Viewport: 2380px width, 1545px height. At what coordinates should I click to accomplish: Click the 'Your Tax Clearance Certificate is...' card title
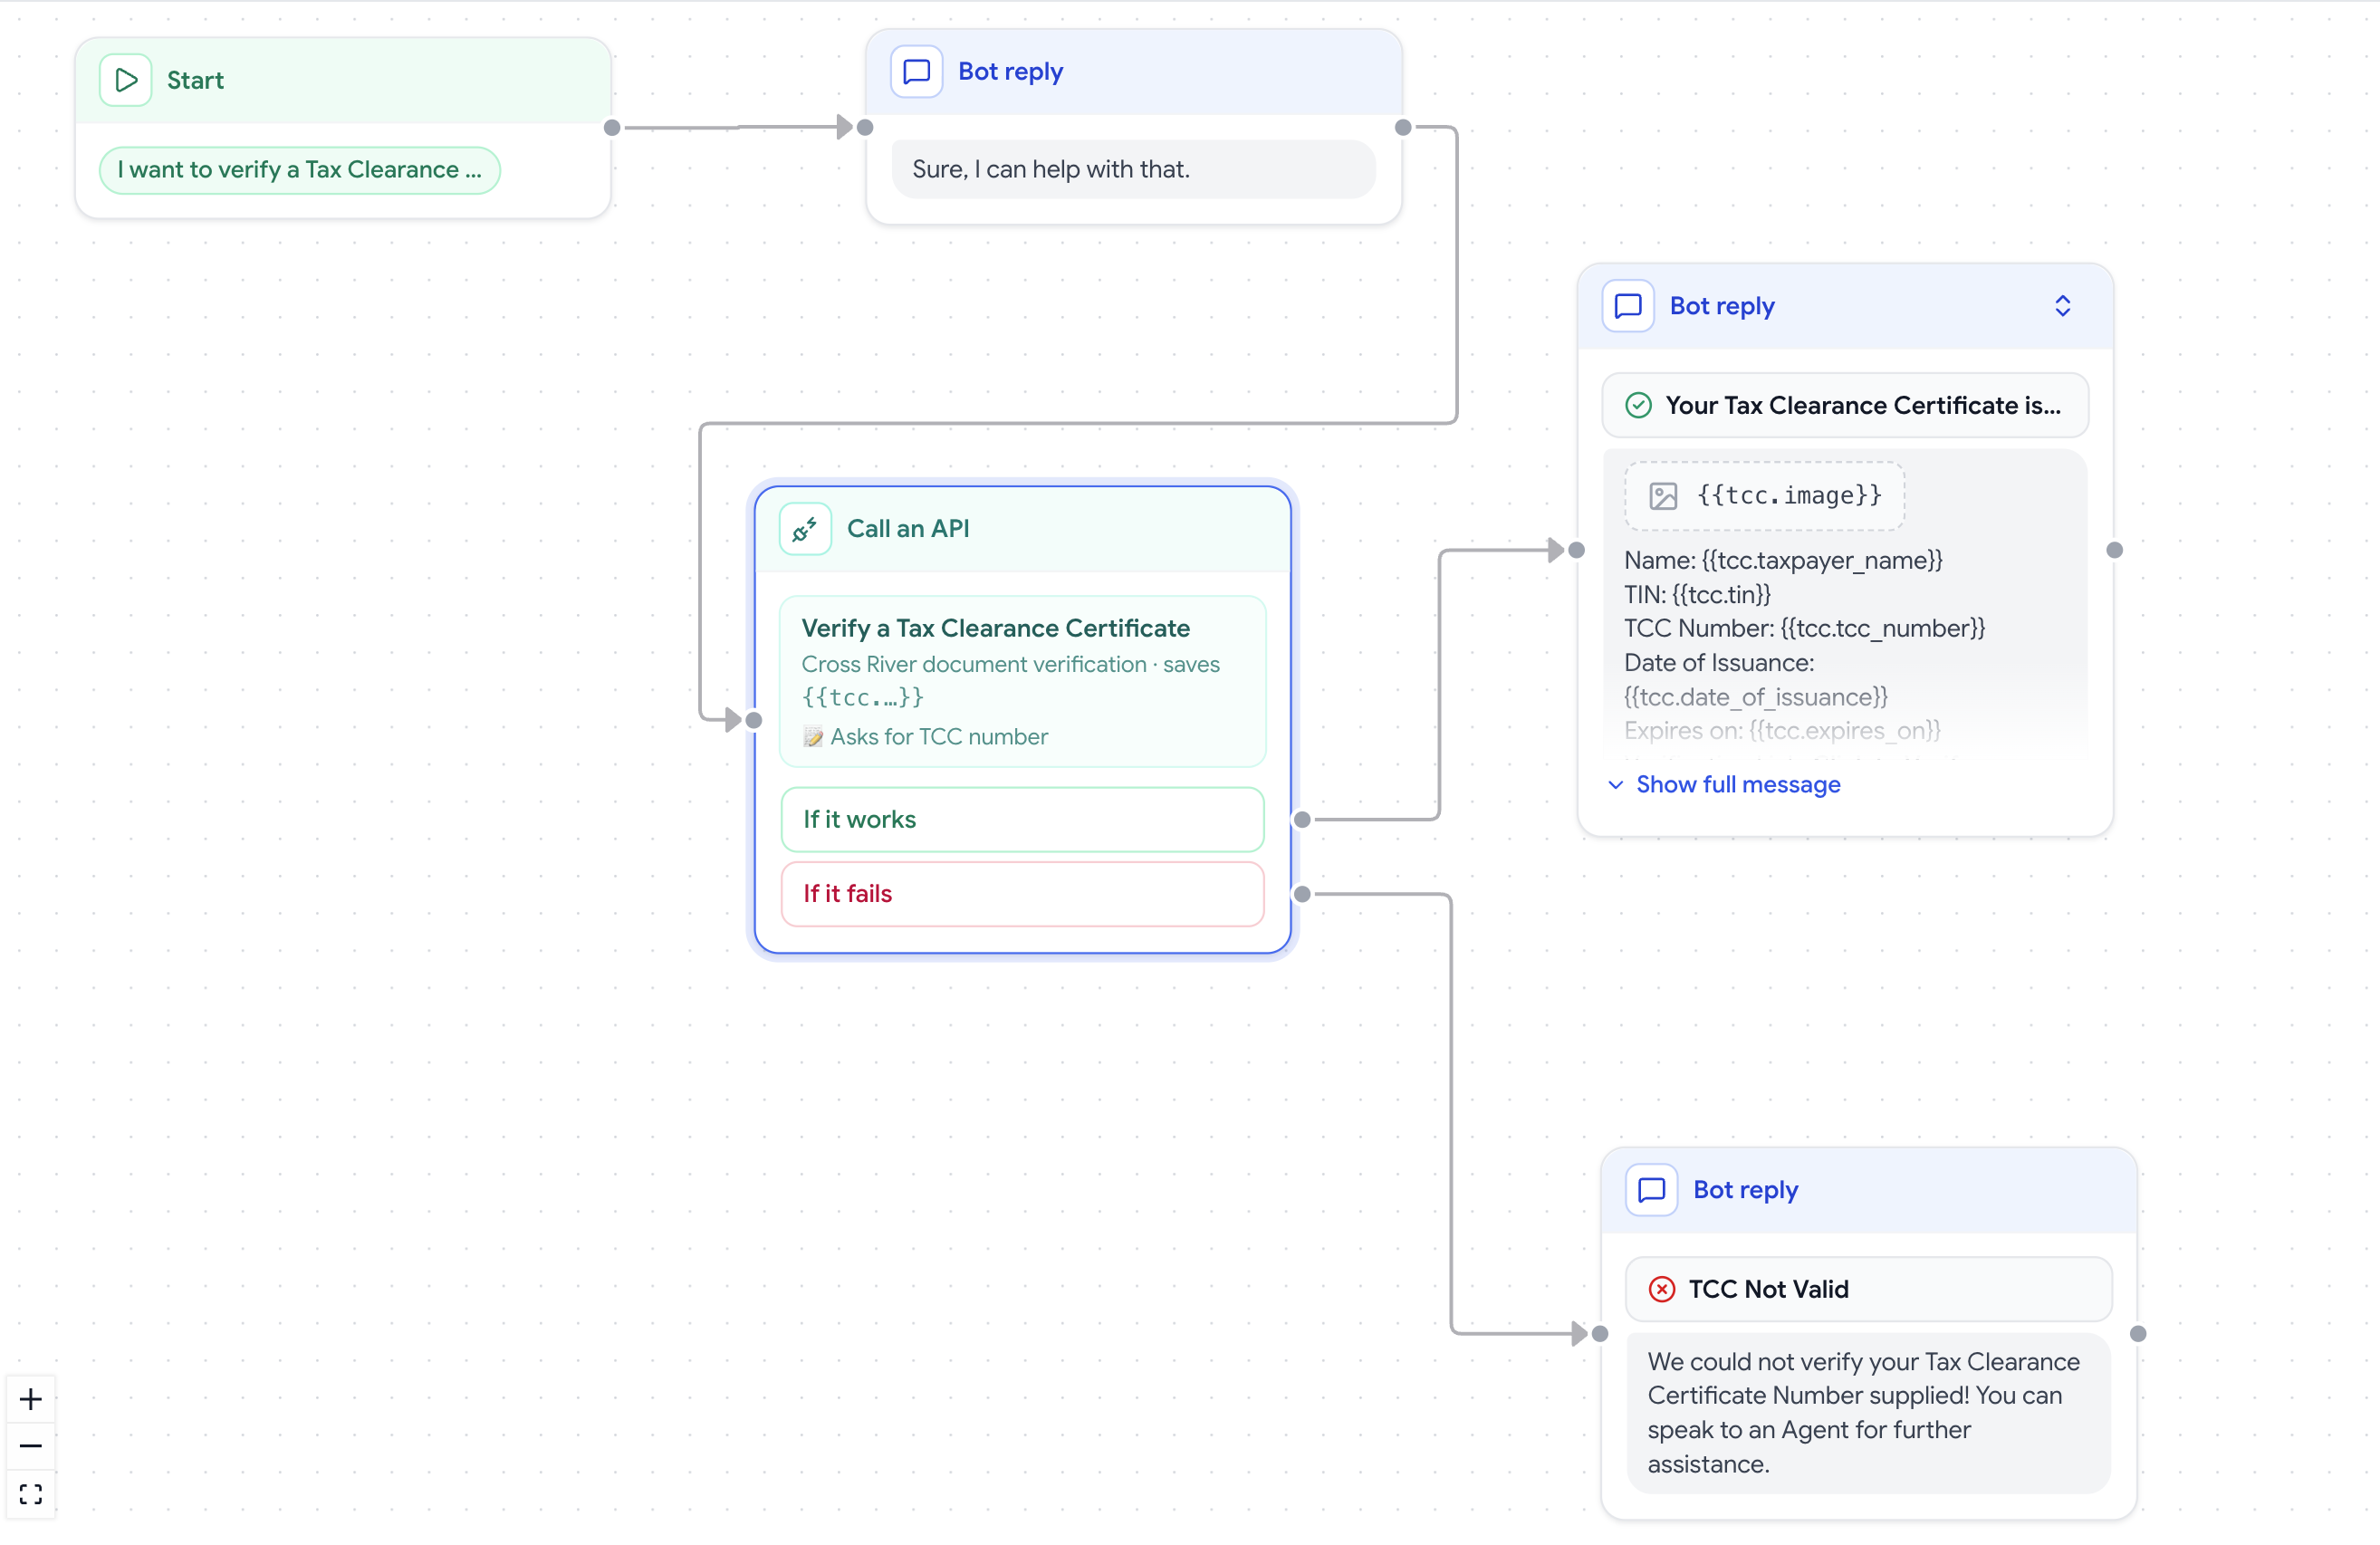click(x=1863, y=405)
